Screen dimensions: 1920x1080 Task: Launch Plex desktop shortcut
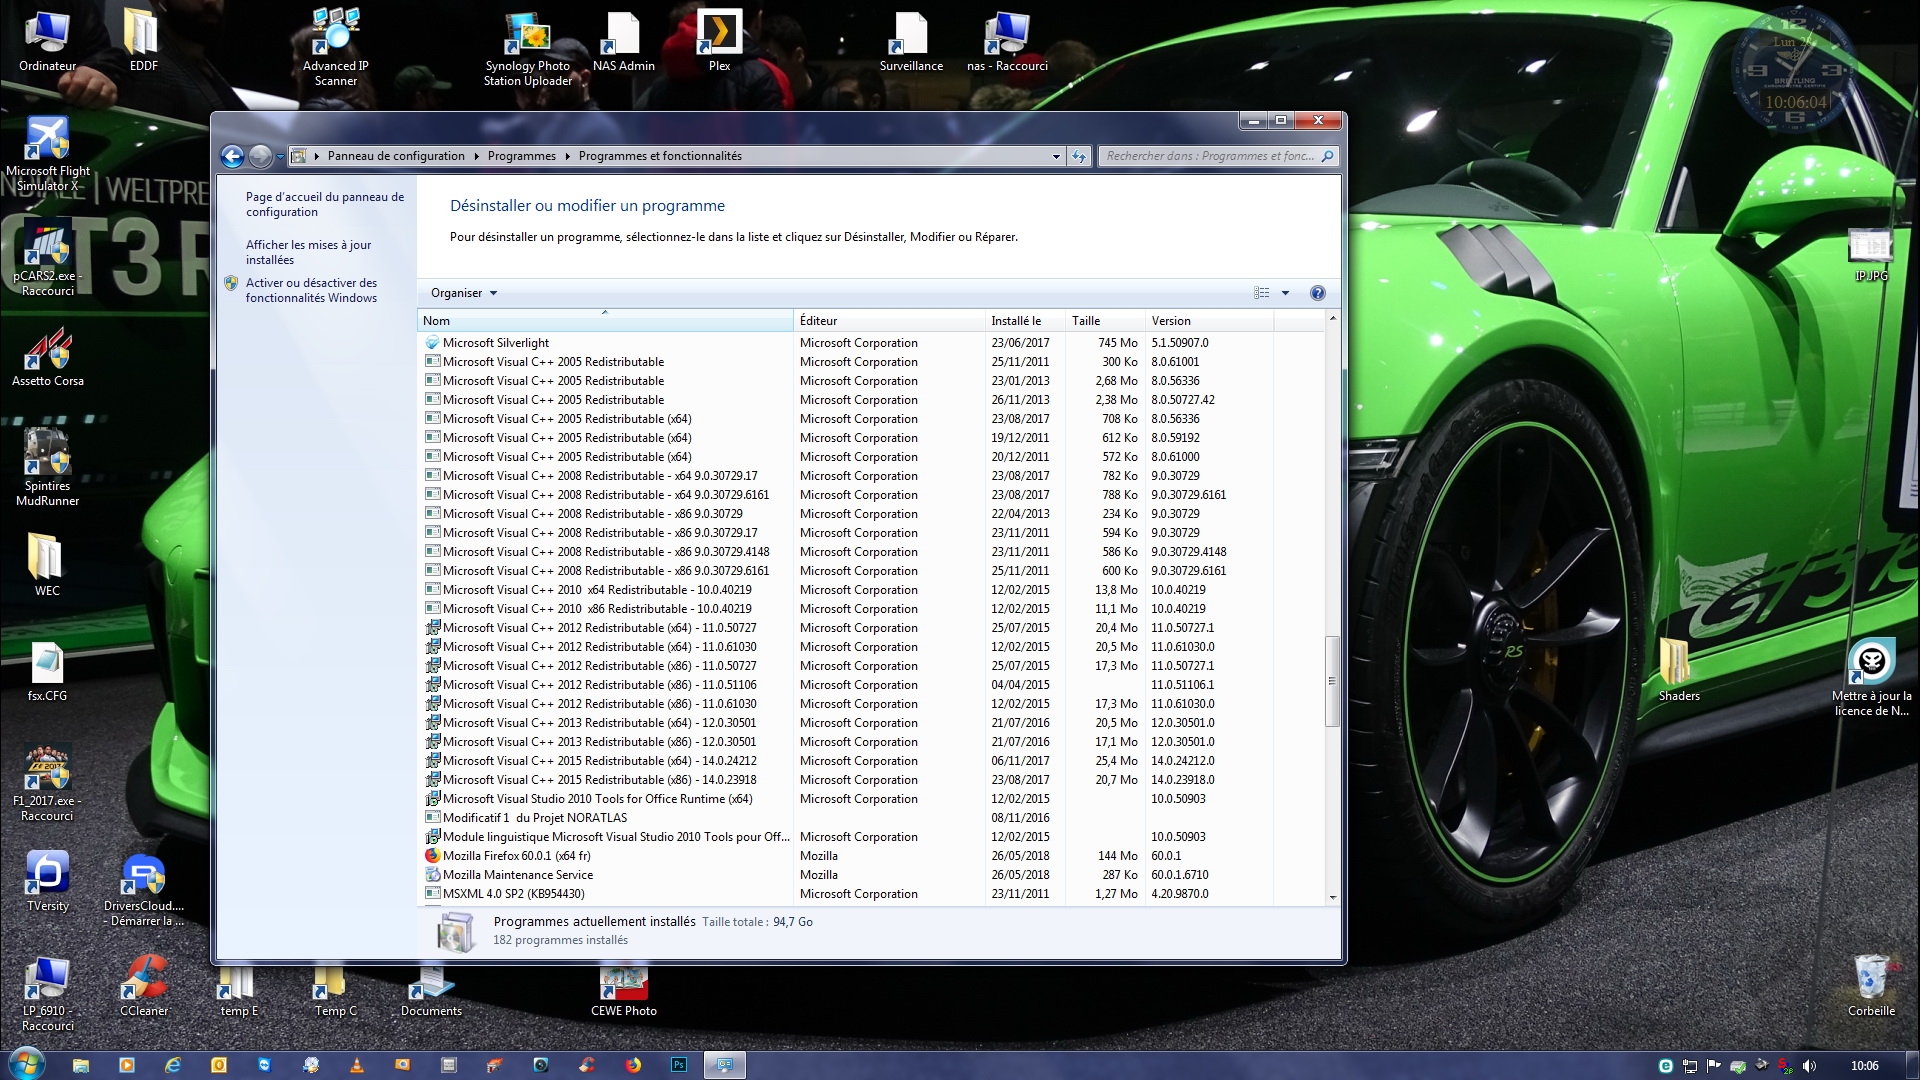719,42
